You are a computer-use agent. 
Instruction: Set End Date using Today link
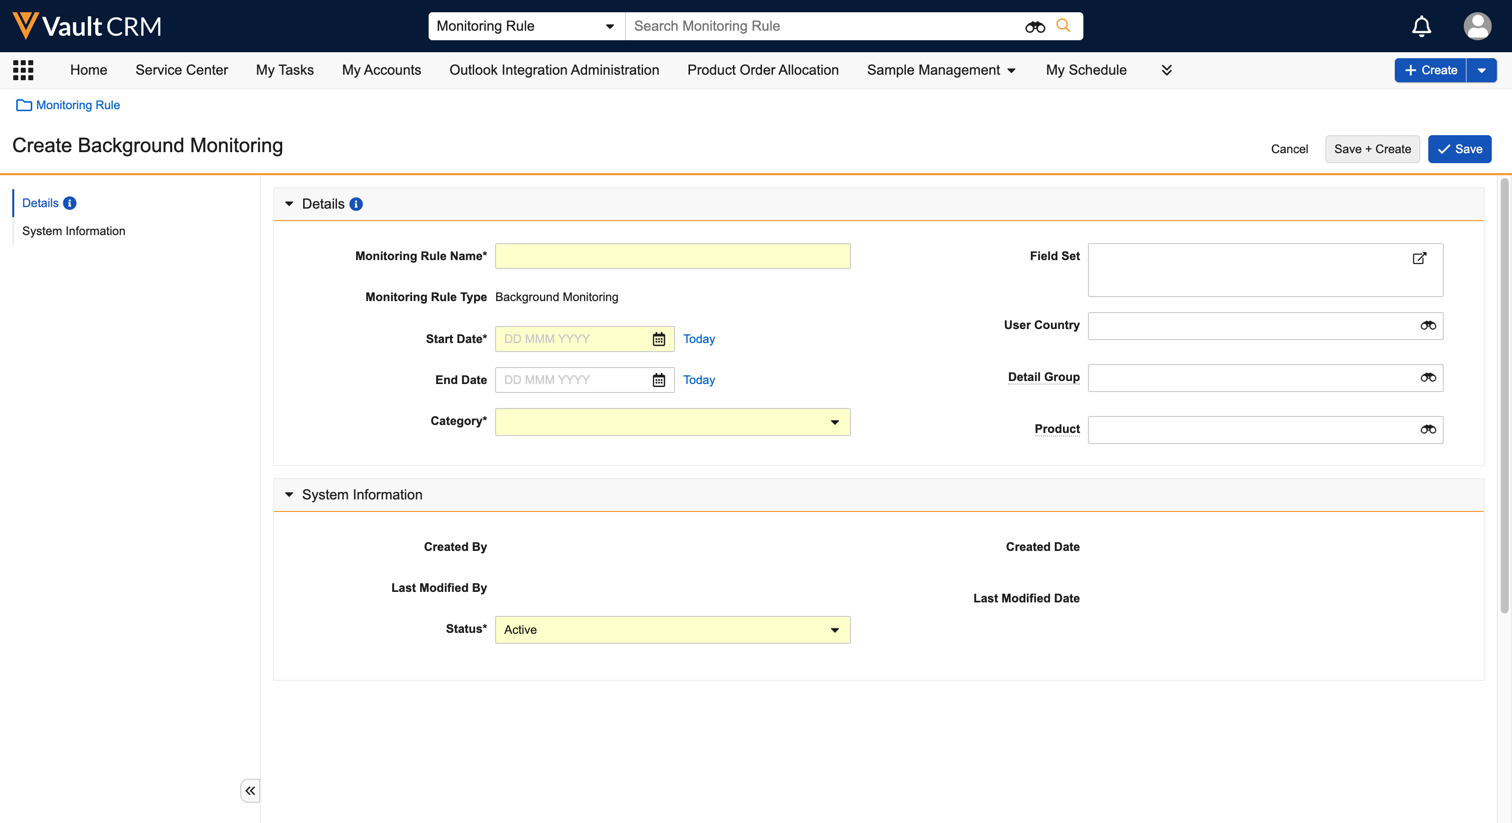698,380
